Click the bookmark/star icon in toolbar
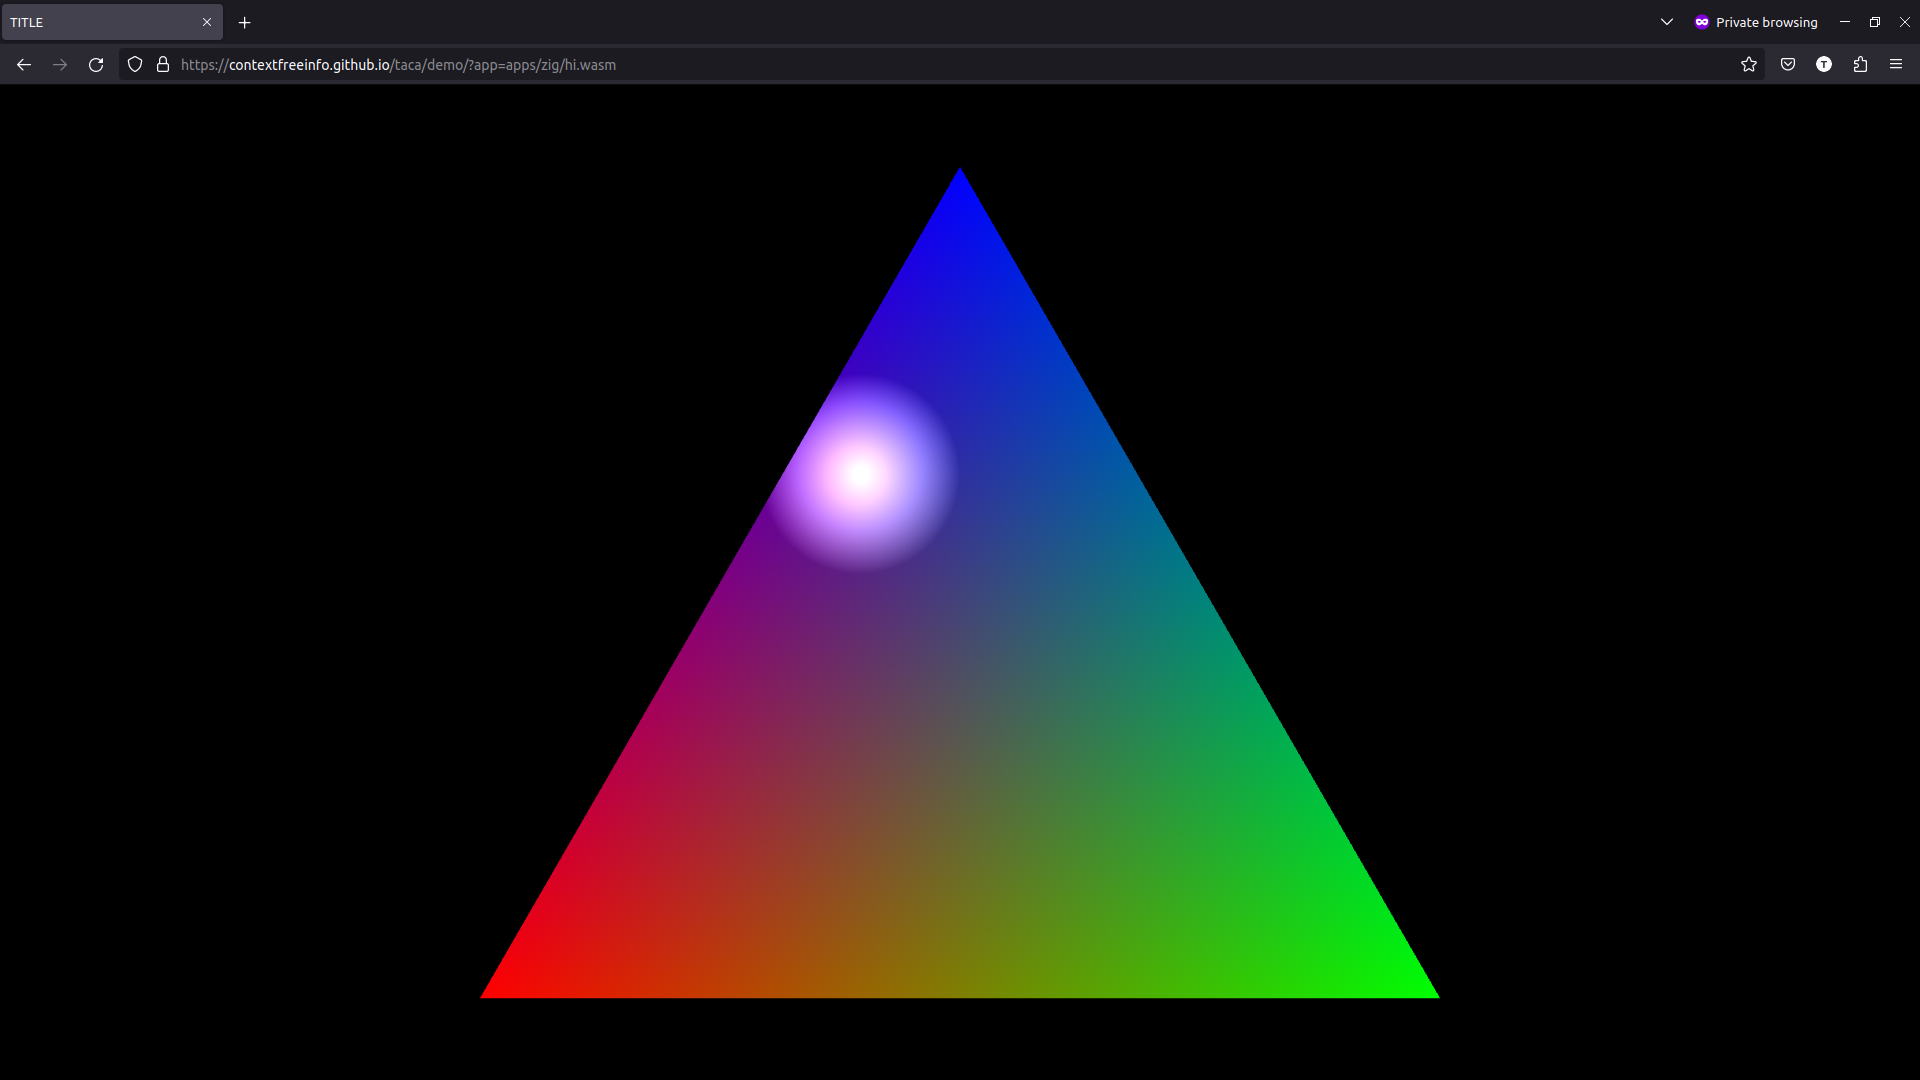Screen dimensions: 1920x1080 point(1749,65)
